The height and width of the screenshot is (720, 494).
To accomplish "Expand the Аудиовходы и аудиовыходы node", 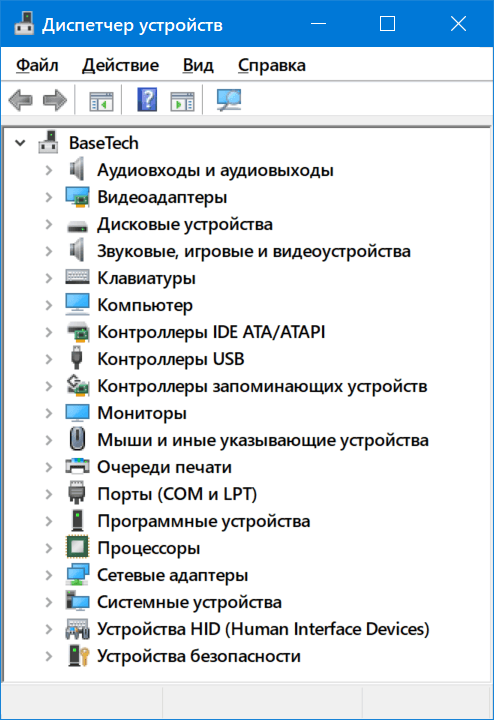I will click(x=49, y=170).
